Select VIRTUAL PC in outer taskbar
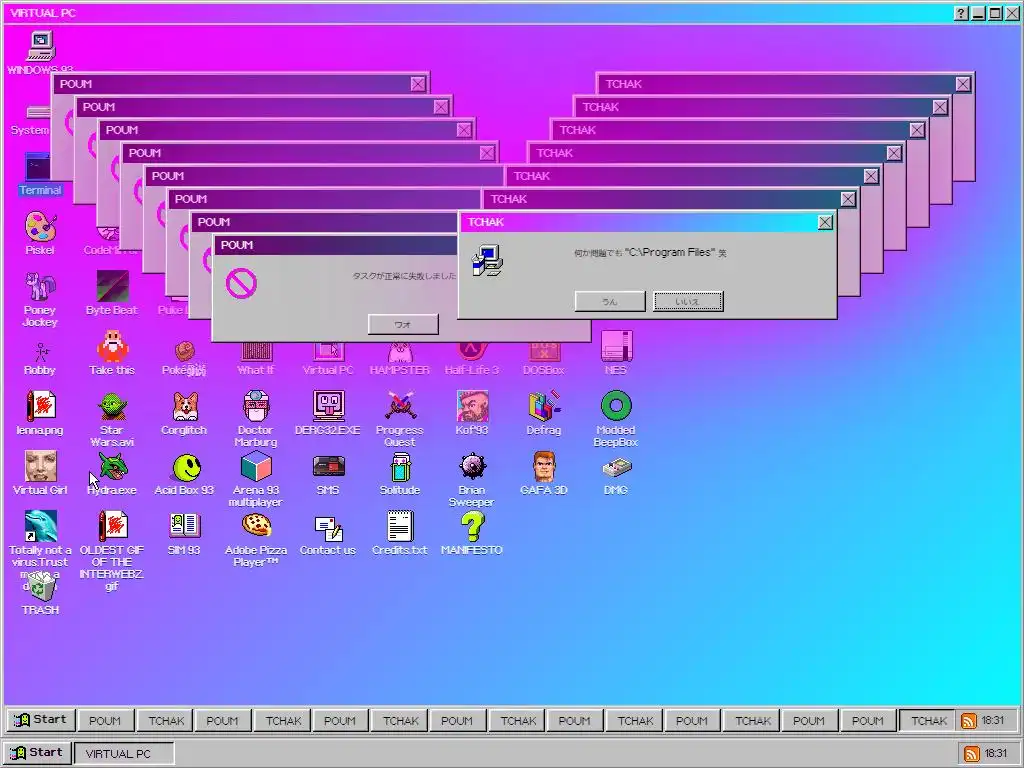This screenshot has width=1024, height=768. tap(124, 753)
